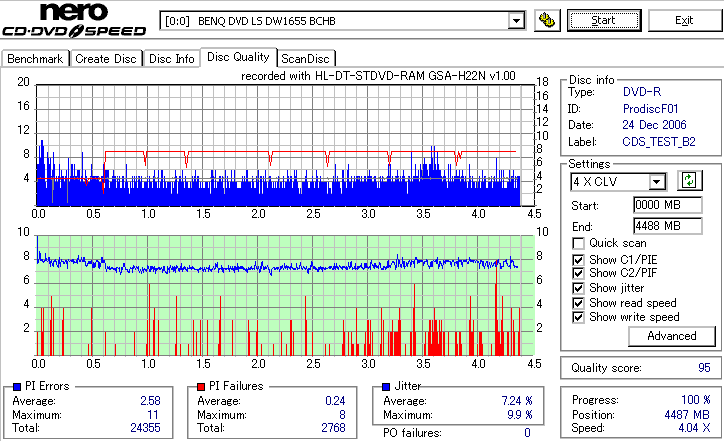Viewport: 724px width, 441px height.
Task: Click the blue Jitter legend square
Action: [x=386, y=387]
